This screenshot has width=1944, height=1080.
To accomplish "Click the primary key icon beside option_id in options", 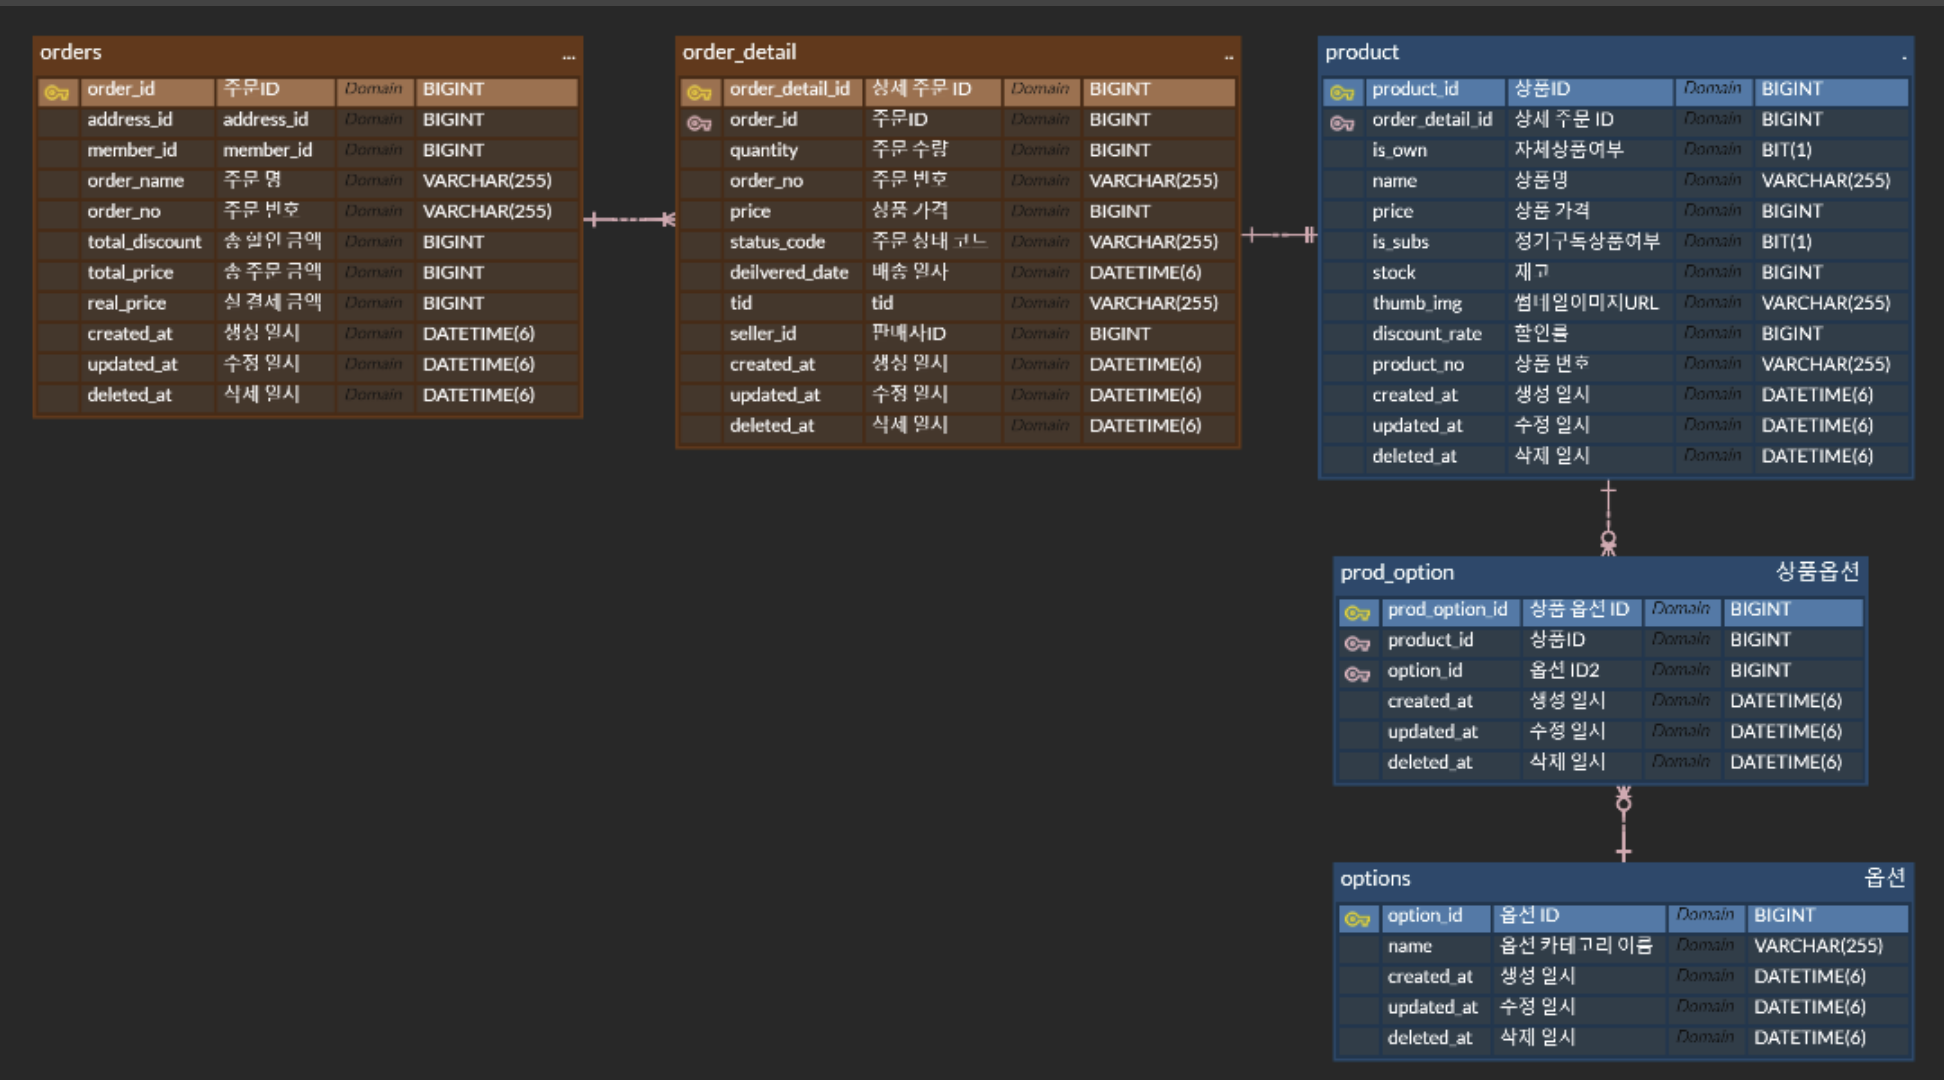I will click(1357, 918).
